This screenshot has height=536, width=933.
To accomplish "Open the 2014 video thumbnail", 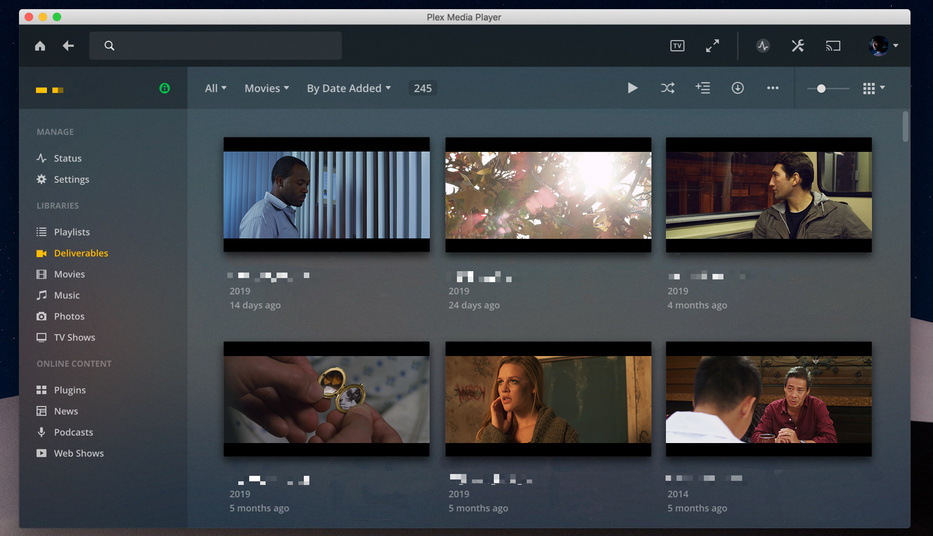I will 769,399.
